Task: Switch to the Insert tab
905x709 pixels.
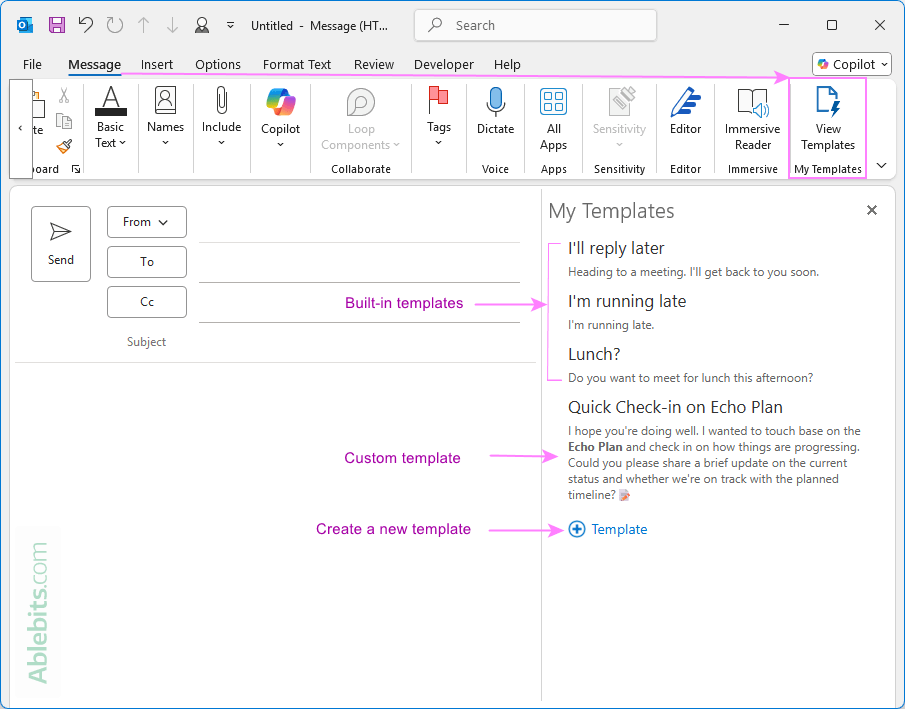Action: pos(156,64)
